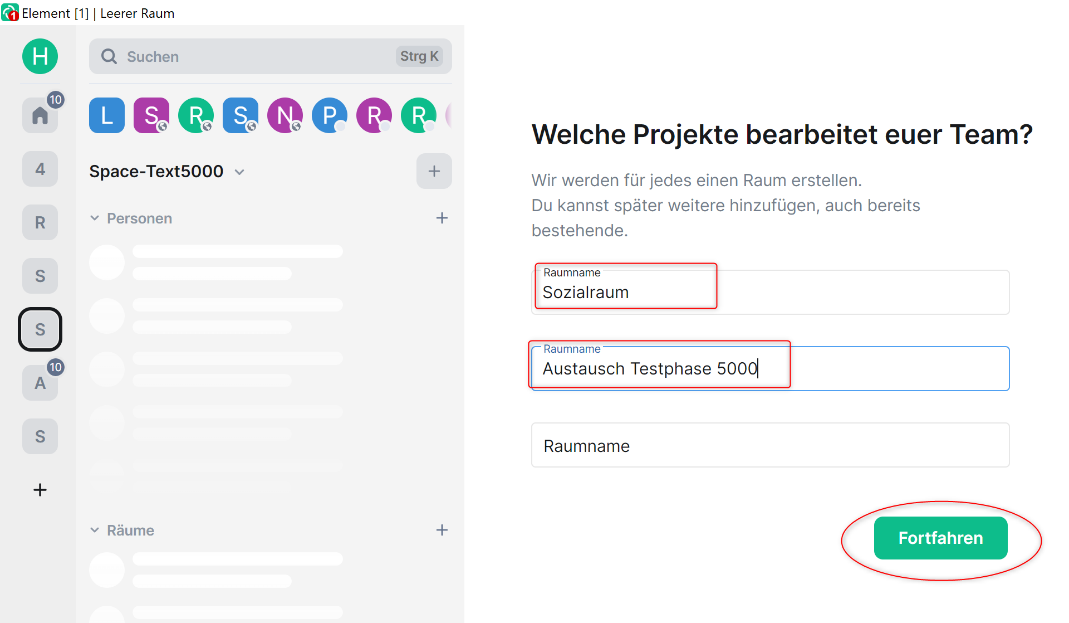Add a room via Räume plus icon

(x=442, y=530)
